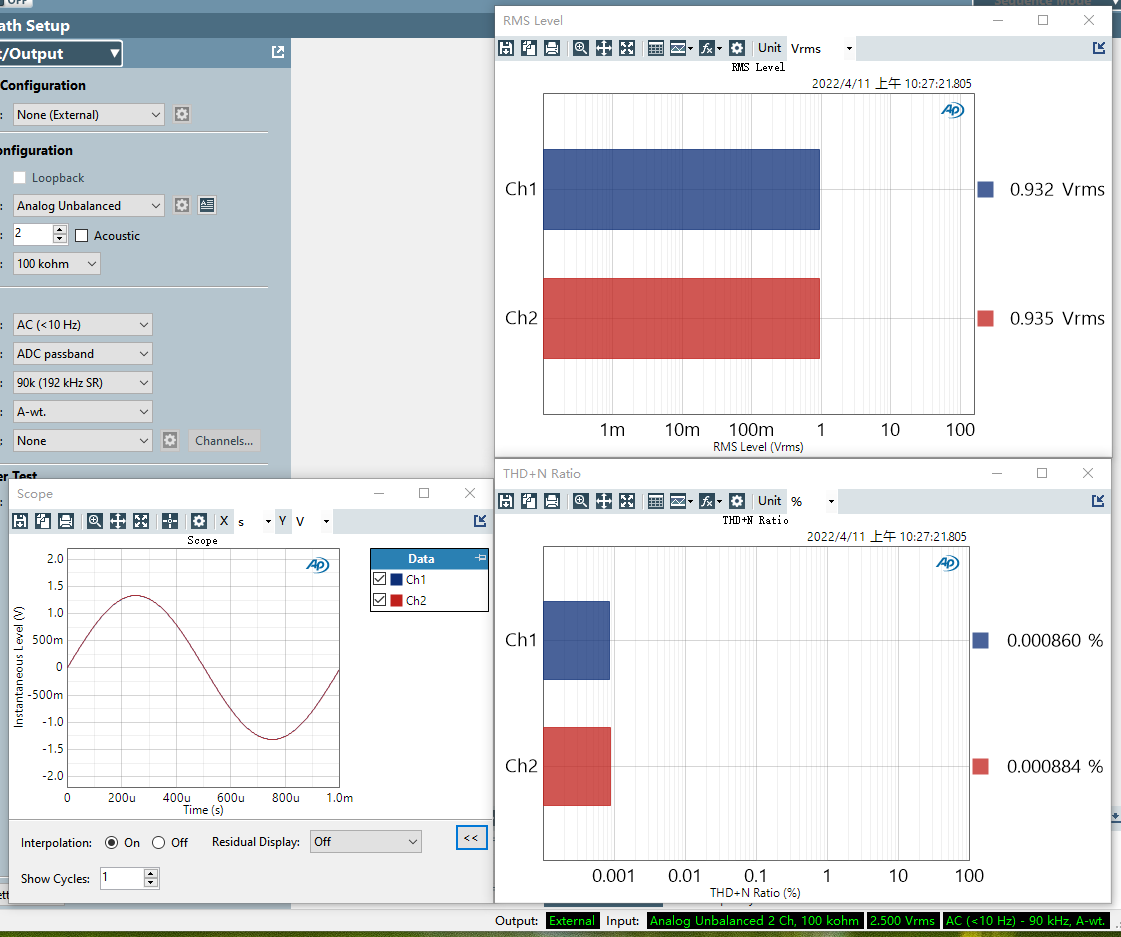Click fit-to-window icon in RMS Level toolbar
The image size is (1121, 937).
627,48
